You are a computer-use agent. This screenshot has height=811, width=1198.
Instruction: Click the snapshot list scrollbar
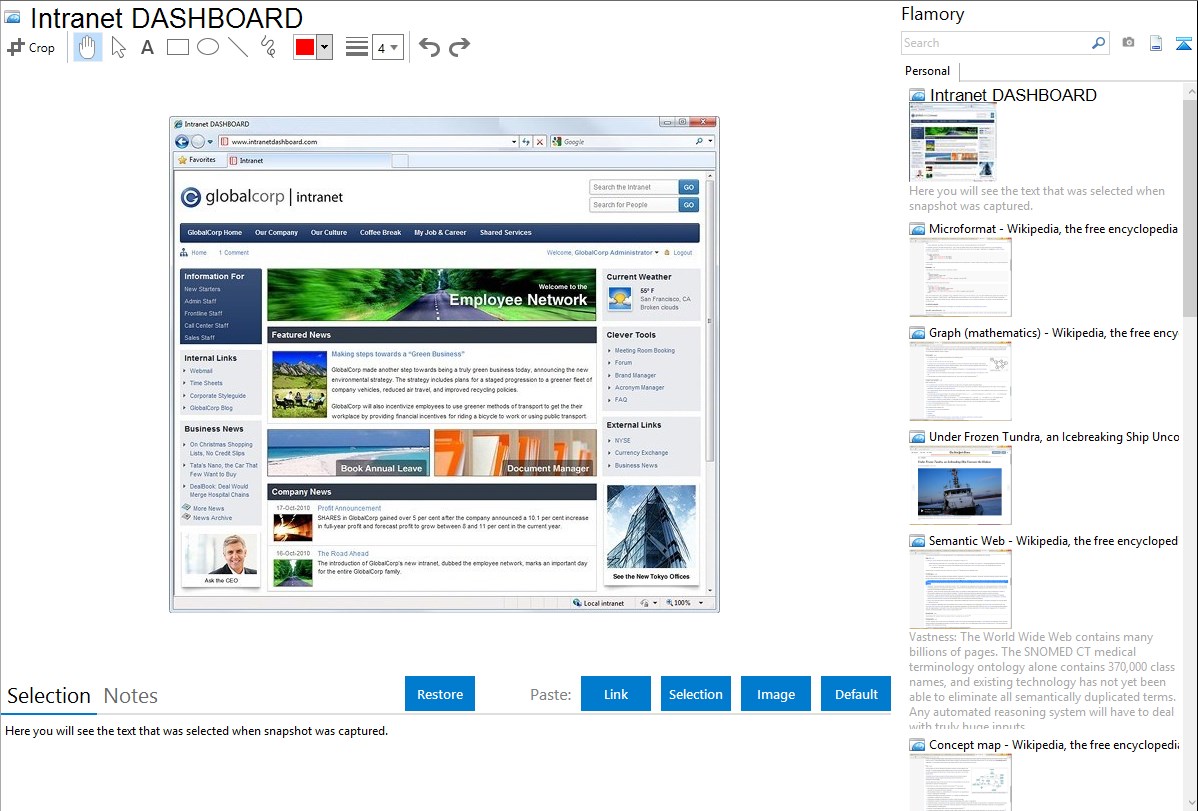1190,206
